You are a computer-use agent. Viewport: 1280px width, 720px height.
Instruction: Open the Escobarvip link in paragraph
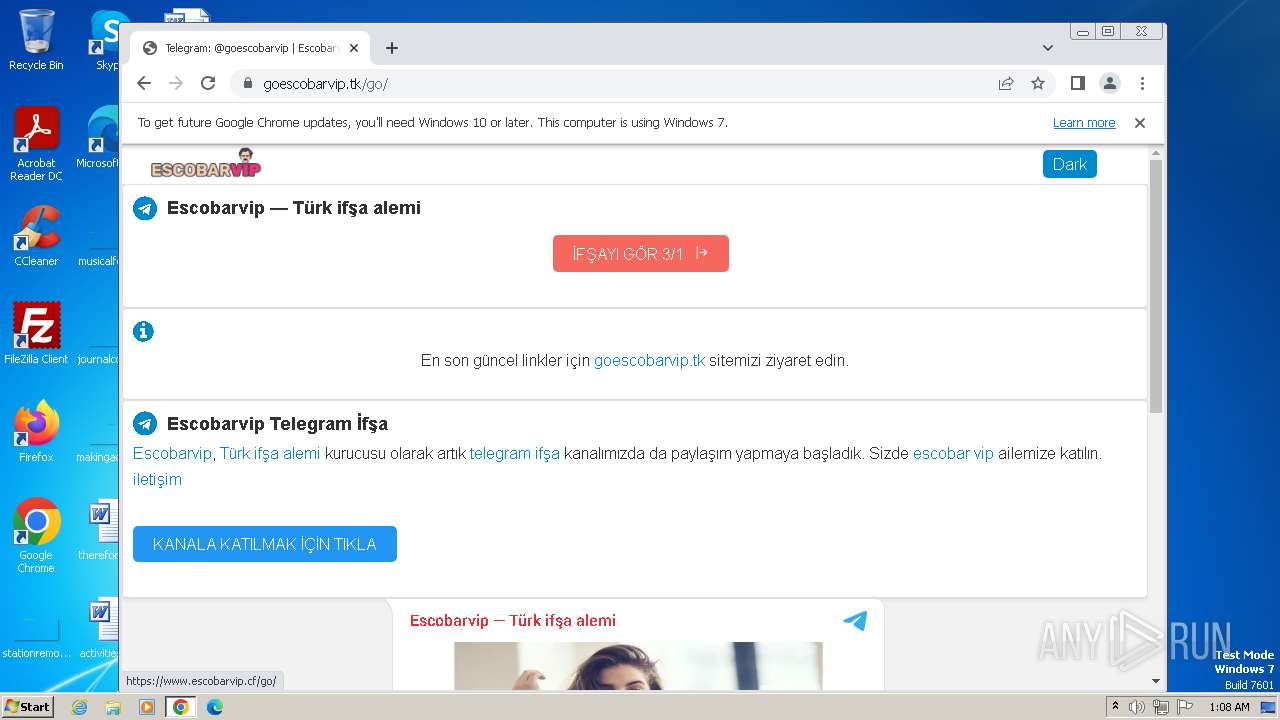172,453
